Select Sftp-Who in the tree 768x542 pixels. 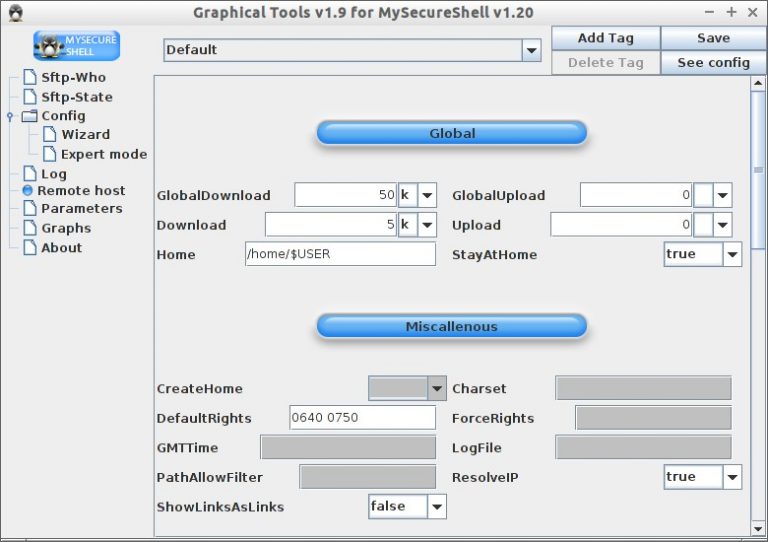click(x=73, y=77)
